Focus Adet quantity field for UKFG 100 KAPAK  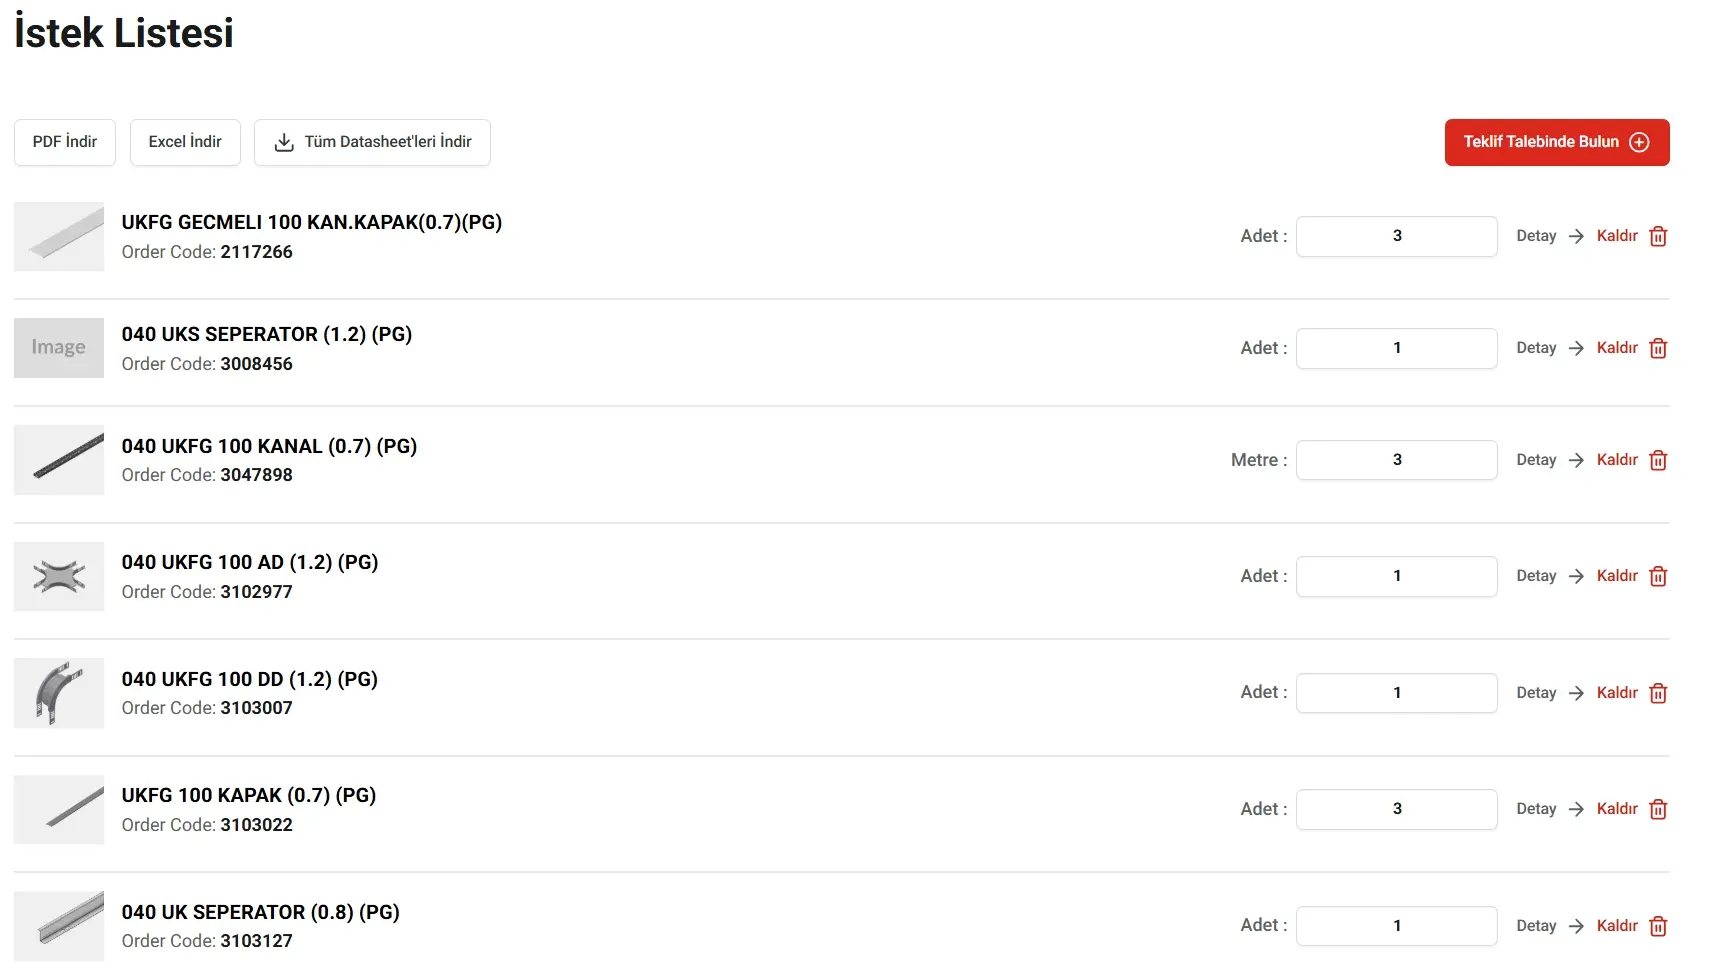[x=1396, y=809]
